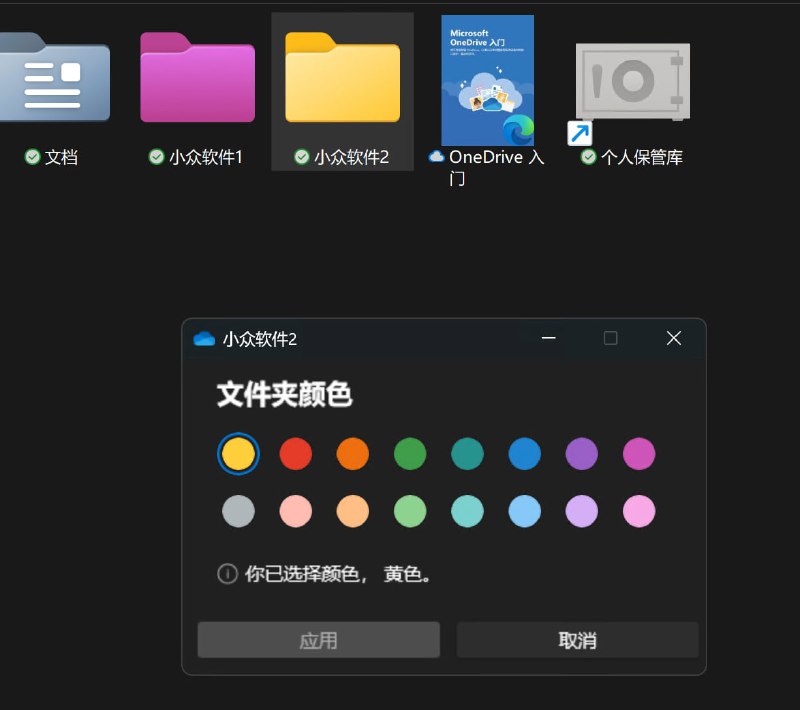Select the green folder color
The height and width of the screenshot is (710, 800).
tap(410, 453)
